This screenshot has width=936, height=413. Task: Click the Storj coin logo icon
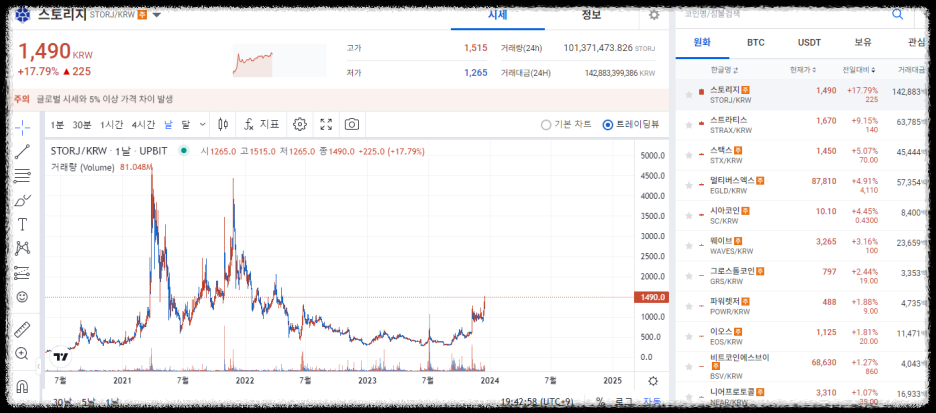[x=23, y=14]
